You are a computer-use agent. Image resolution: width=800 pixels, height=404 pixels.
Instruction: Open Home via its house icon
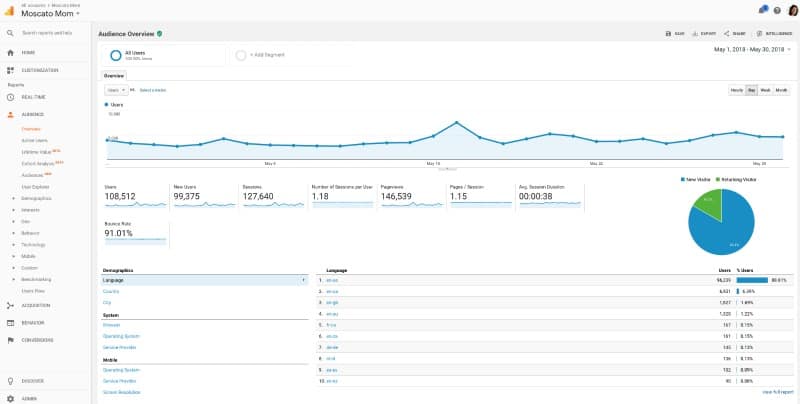click(x=10, y=53)
